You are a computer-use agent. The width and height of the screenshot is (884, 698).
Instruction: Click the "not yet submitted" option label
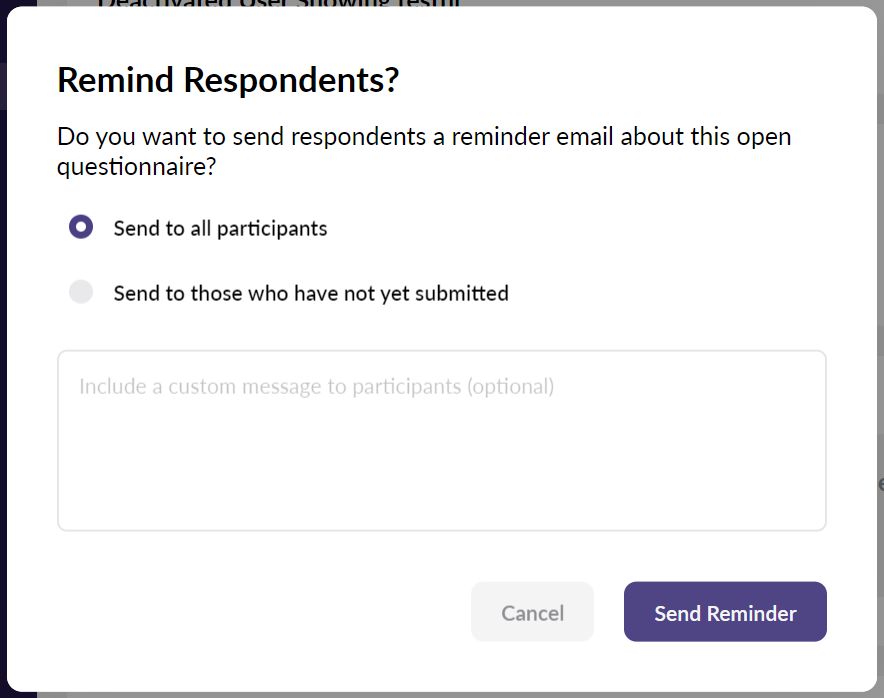click(311, 293)
